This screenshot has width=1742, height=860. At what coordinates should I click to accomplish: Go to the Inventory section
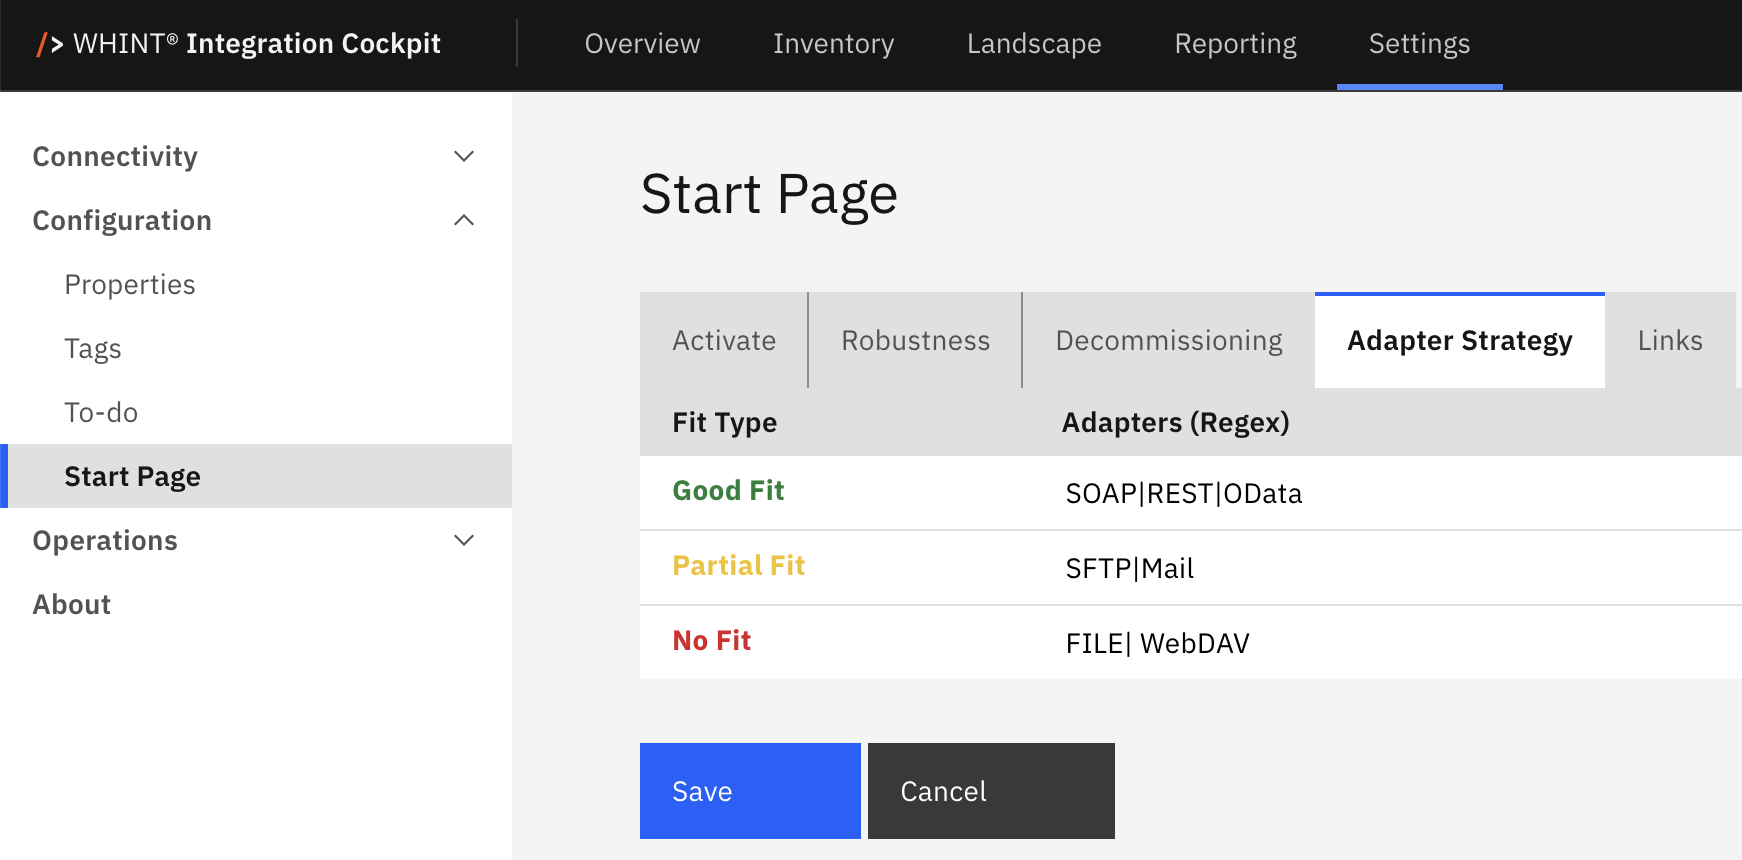click(x=833, y=44)
